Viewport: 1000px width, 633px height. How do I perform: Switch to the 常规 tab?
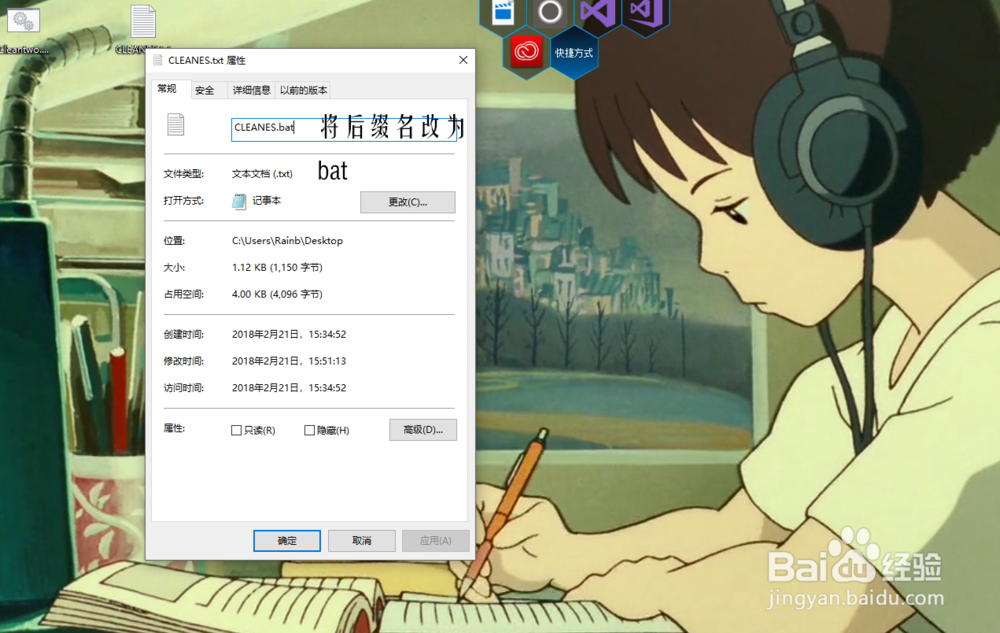click(x=167, y=89)
